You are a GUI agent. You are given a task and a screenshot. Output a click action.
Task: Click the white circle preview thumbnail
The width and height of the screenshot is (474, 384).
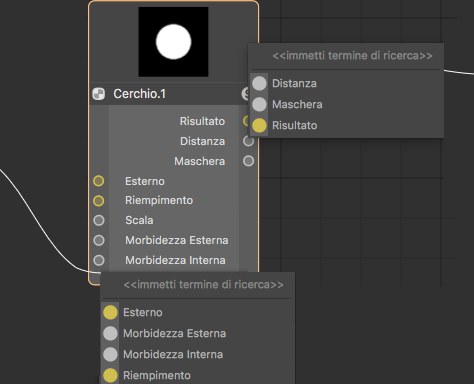173,42
